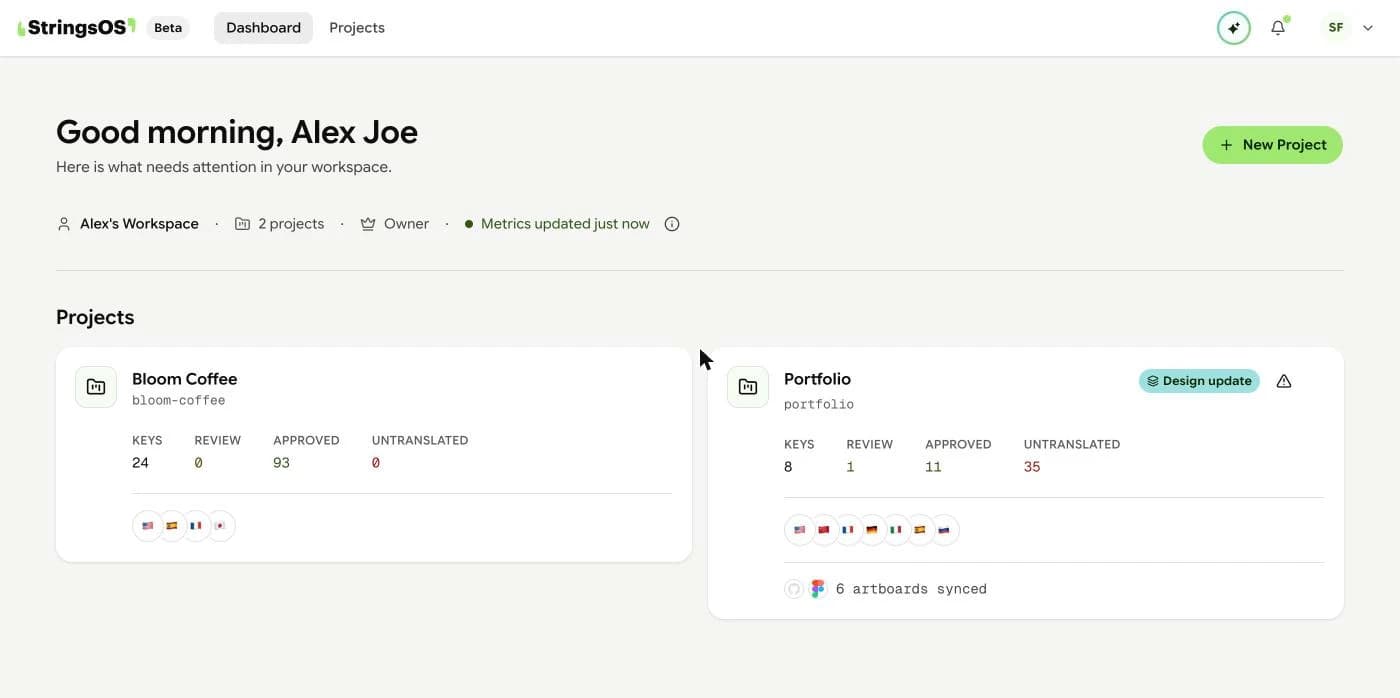
Task: Switch to the Dashboard tab
Action: click(263, 28)
